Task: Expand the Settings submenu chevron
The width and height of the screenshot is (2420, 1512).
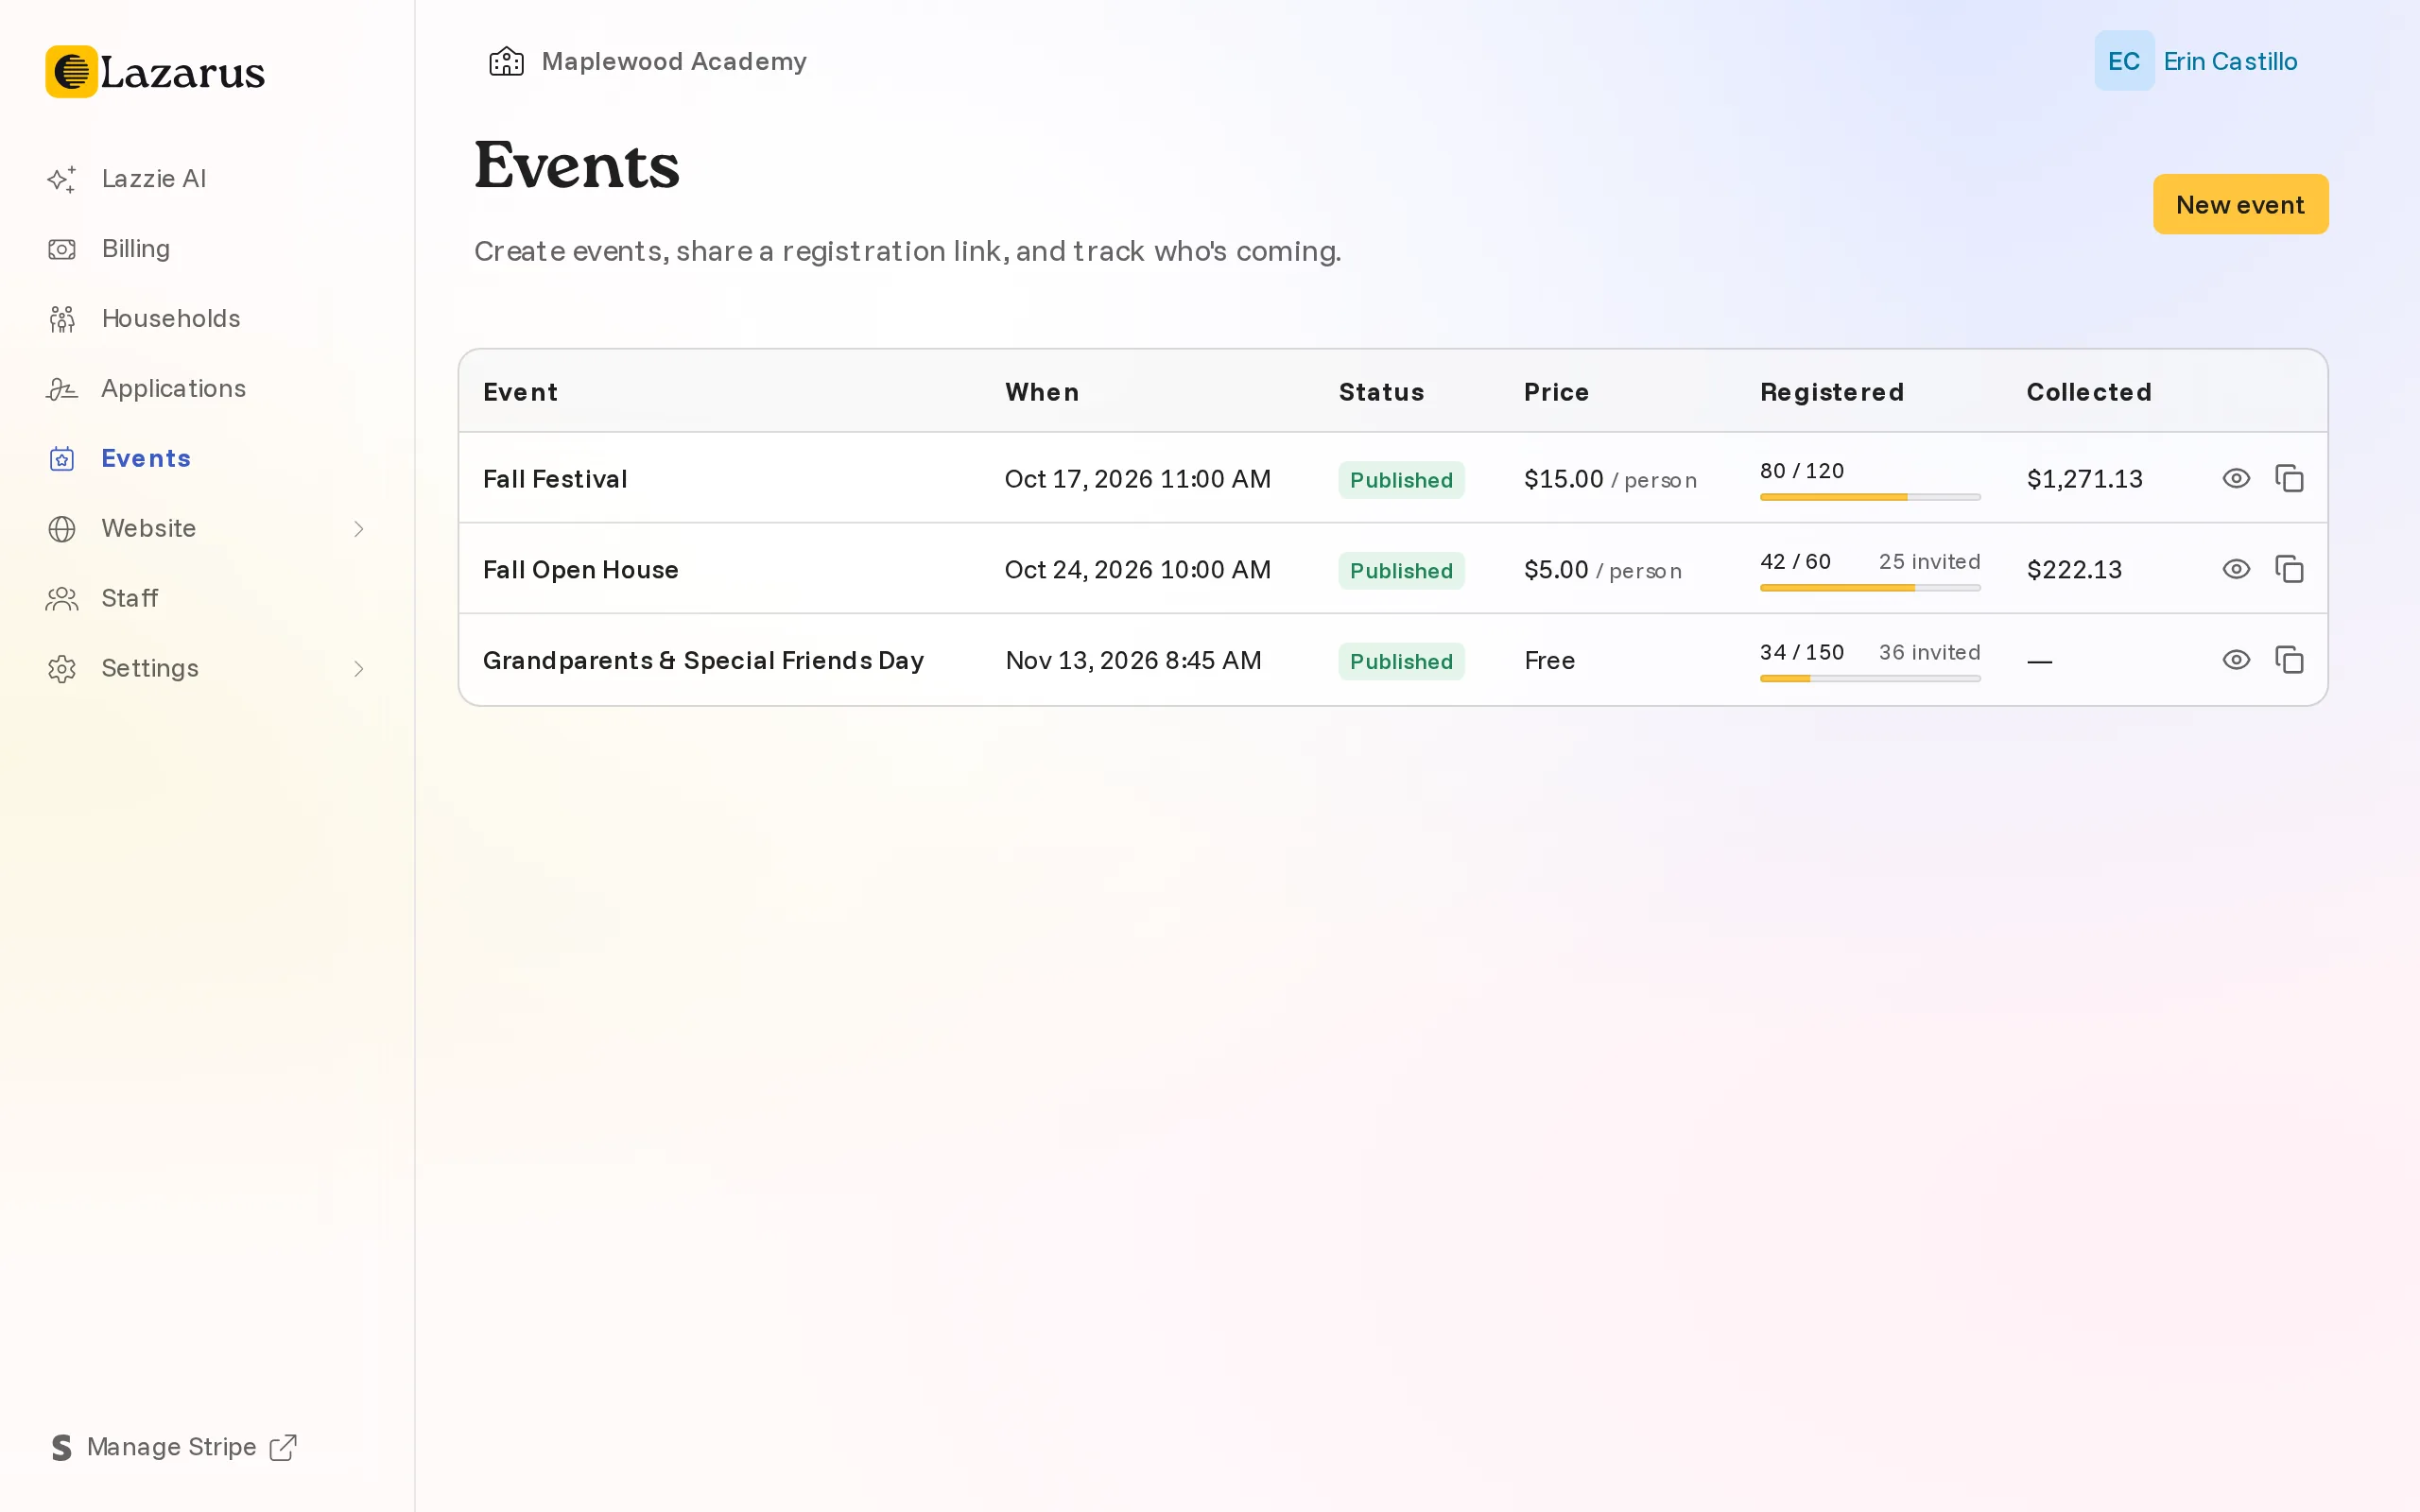Action: tap(359, 669)
